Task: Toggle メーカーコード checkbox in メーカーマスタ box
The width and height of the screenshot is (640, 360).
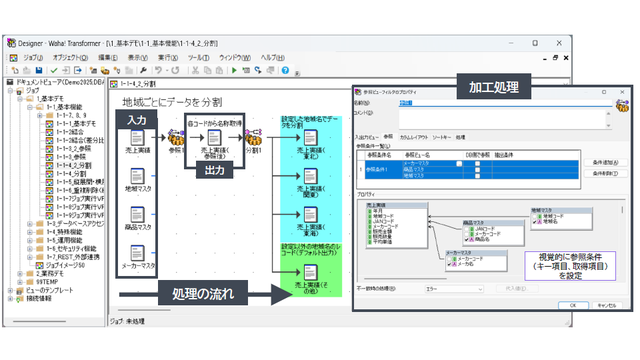Action: pos(449,259)
